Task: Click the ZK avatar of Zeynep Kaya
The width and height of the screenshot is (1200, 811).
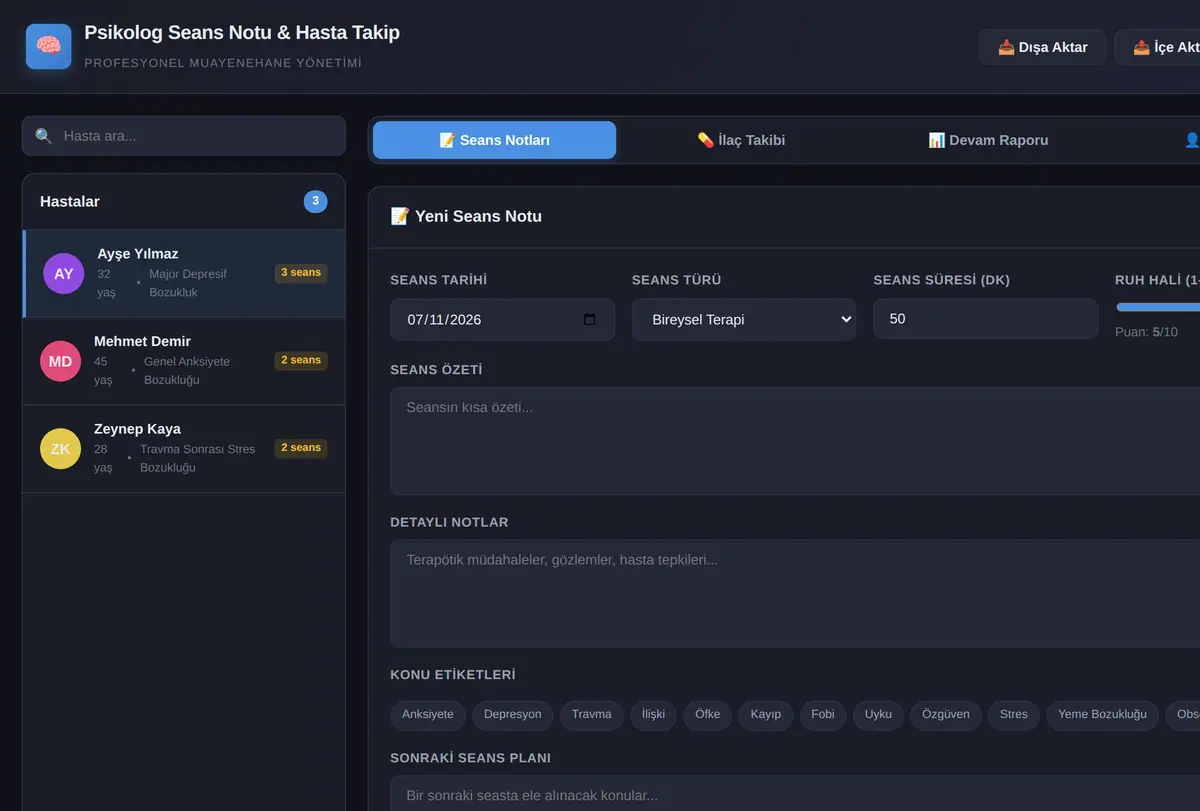Action: 61,449
